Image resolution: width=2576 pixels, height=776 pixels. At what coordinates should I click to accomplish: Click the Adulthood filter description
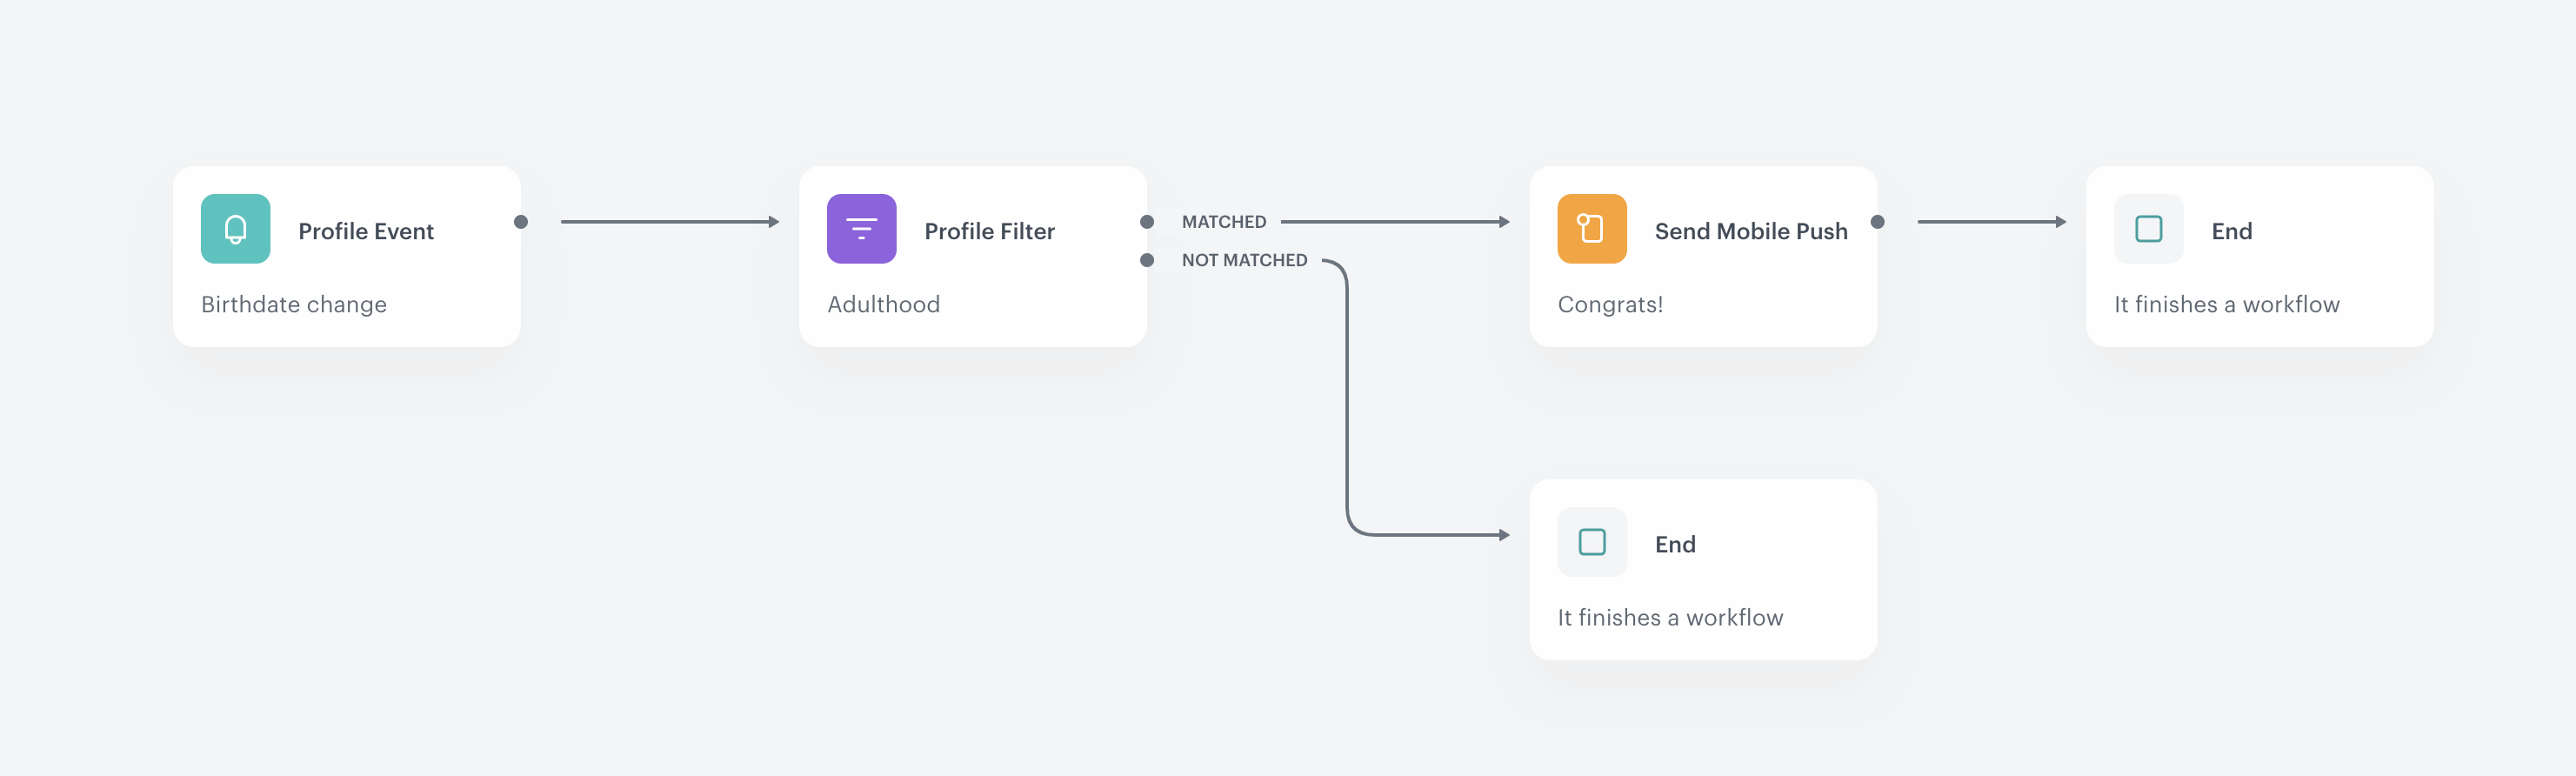click(x=883, y=304)
